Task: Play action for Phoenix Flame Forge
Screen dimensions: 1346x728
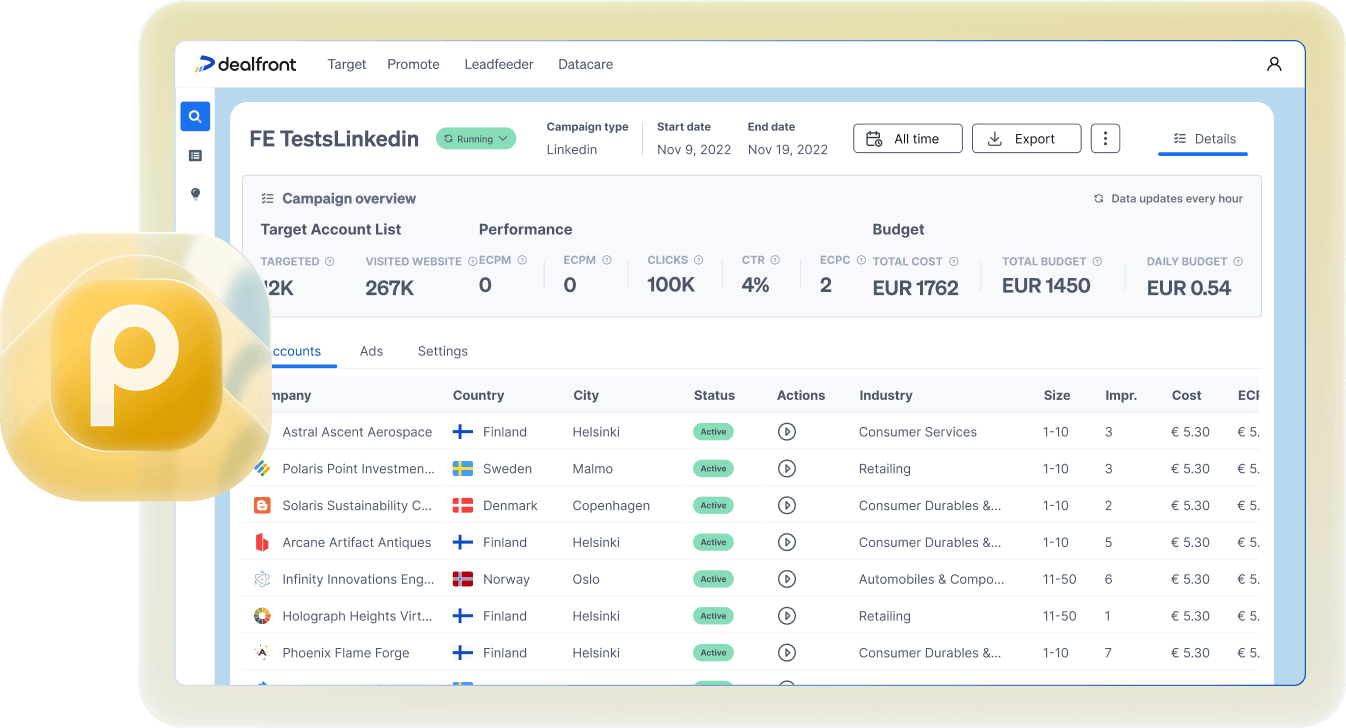Action: click(x=787, y=653)
